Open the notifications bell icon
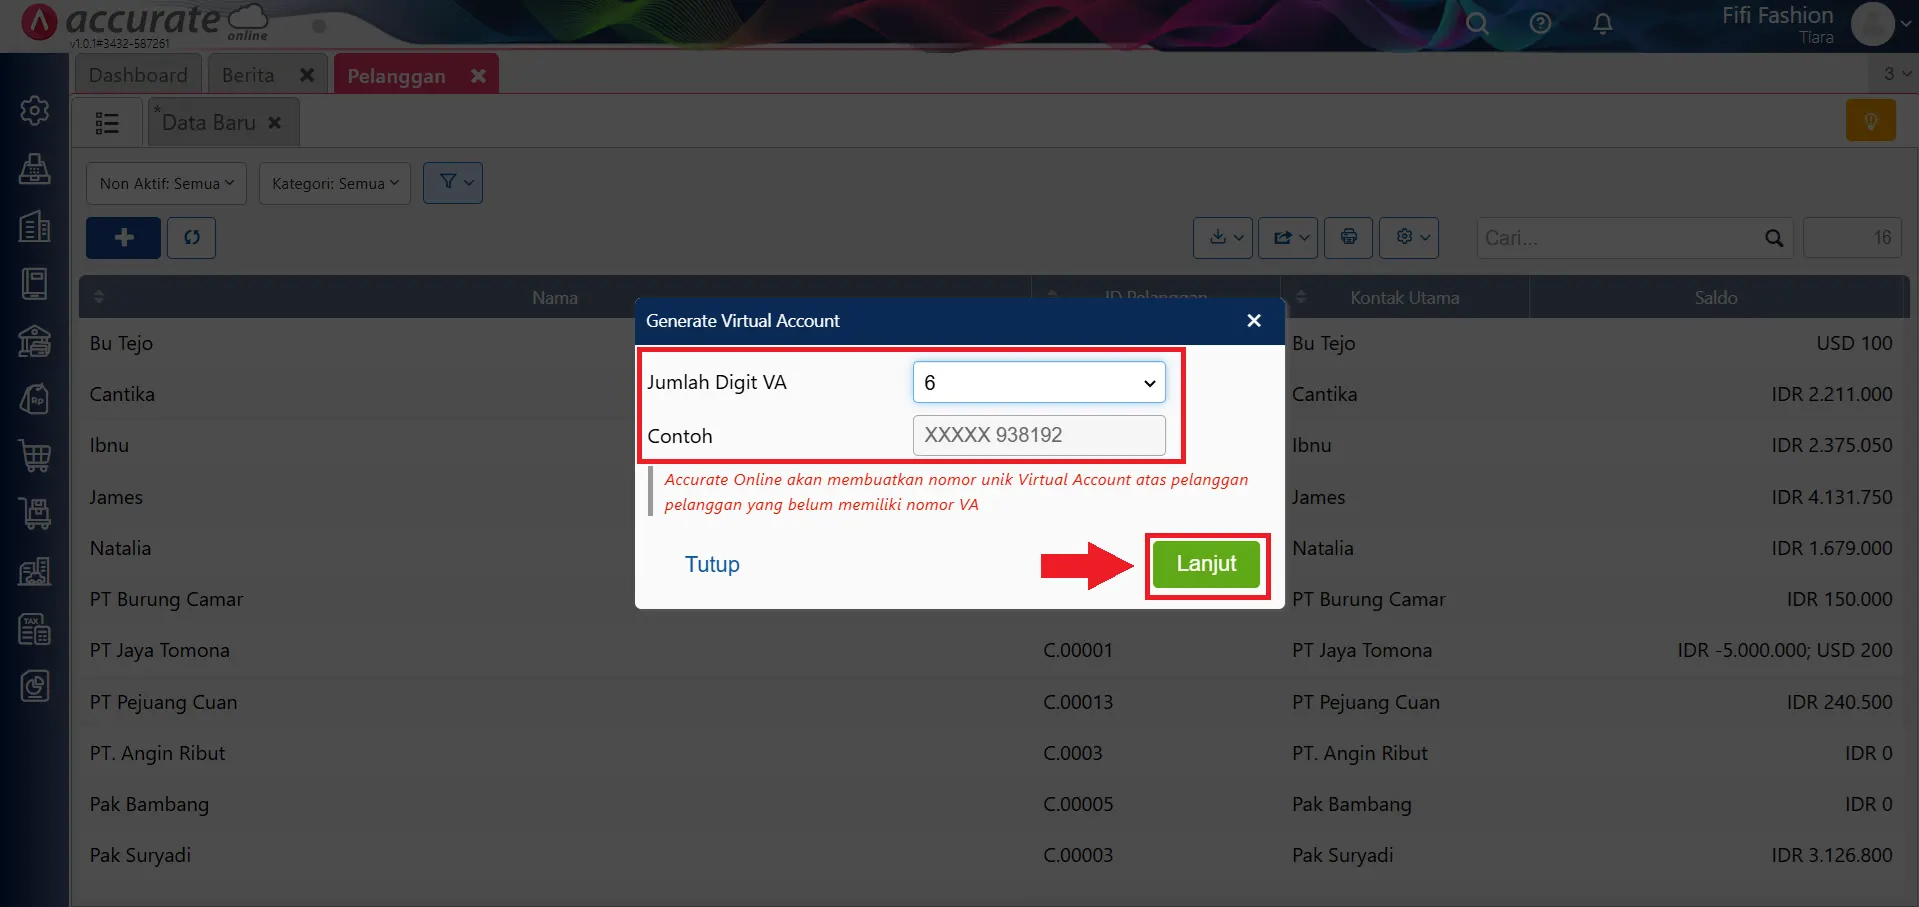Viewport: 1919px width, 907px height. click(x=1602, y=23)
